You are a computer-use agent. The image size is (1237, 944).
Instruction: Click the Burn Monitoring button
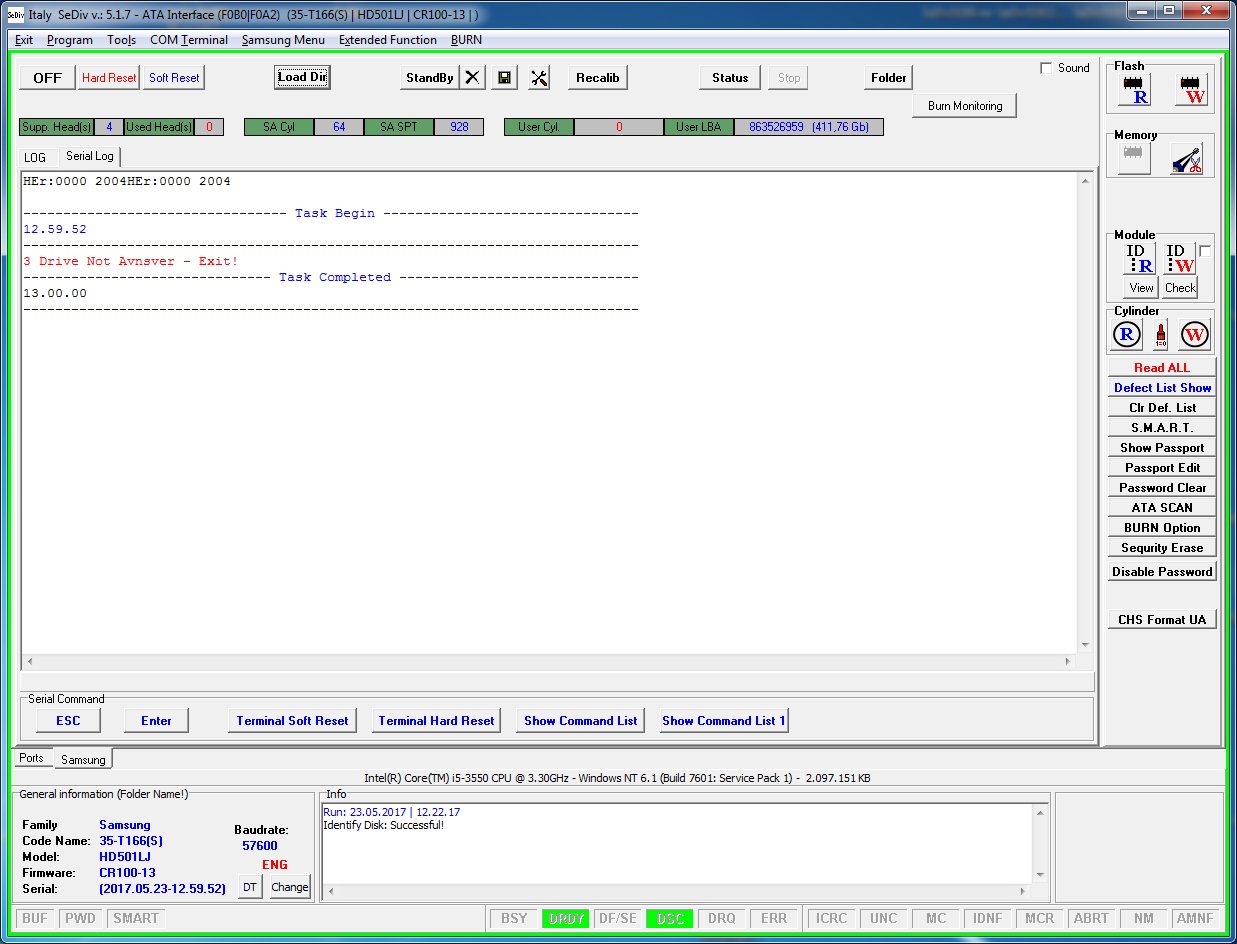tap(965, 106)
